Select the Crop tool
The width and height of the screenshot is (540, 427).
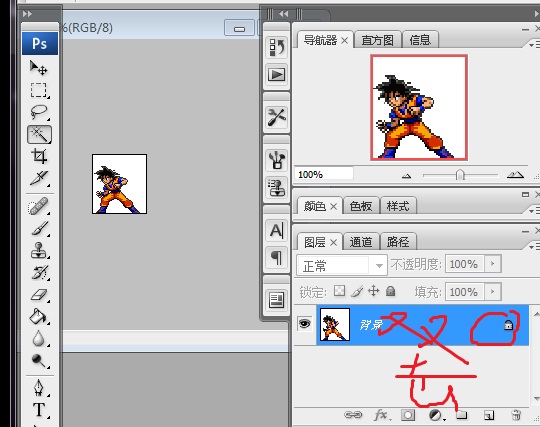(39, 156)
